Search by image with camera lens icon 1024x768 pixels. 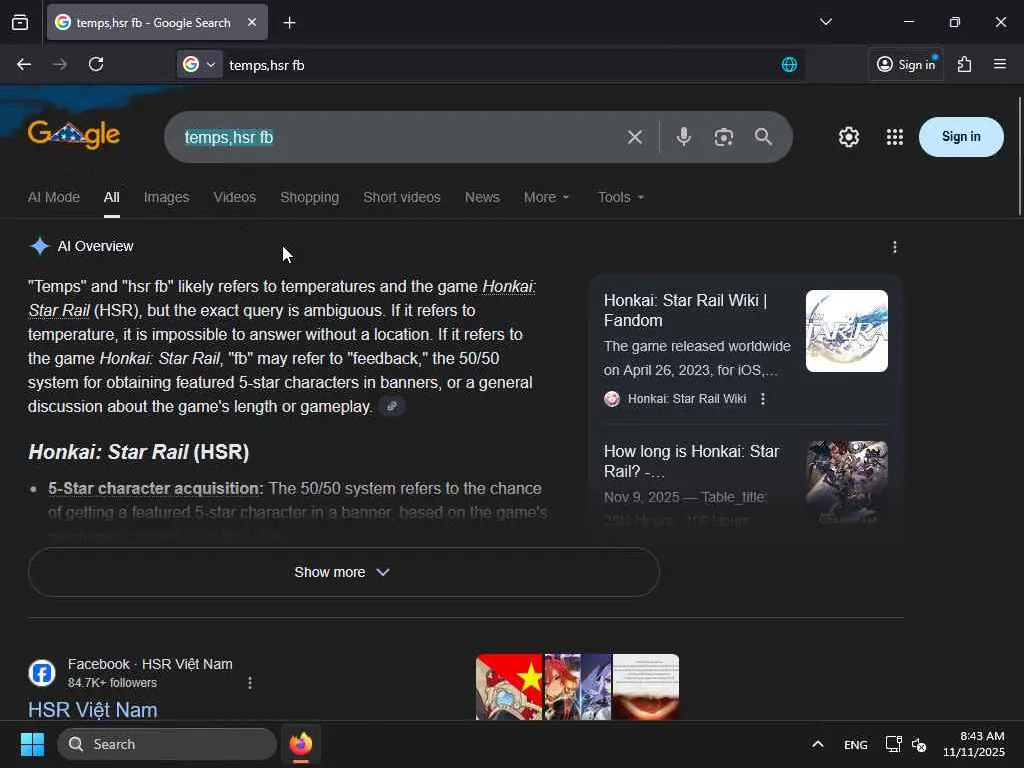[724, 137]
